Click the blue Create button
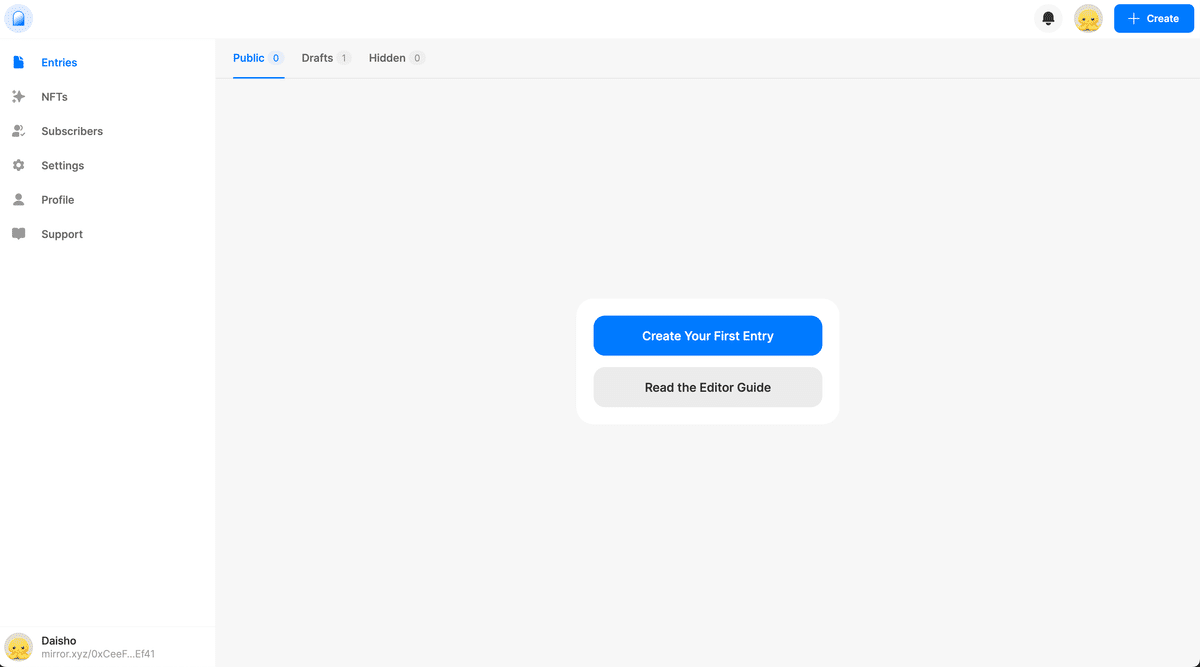This screenshot has height=667, width=1200. point(1153,18)
